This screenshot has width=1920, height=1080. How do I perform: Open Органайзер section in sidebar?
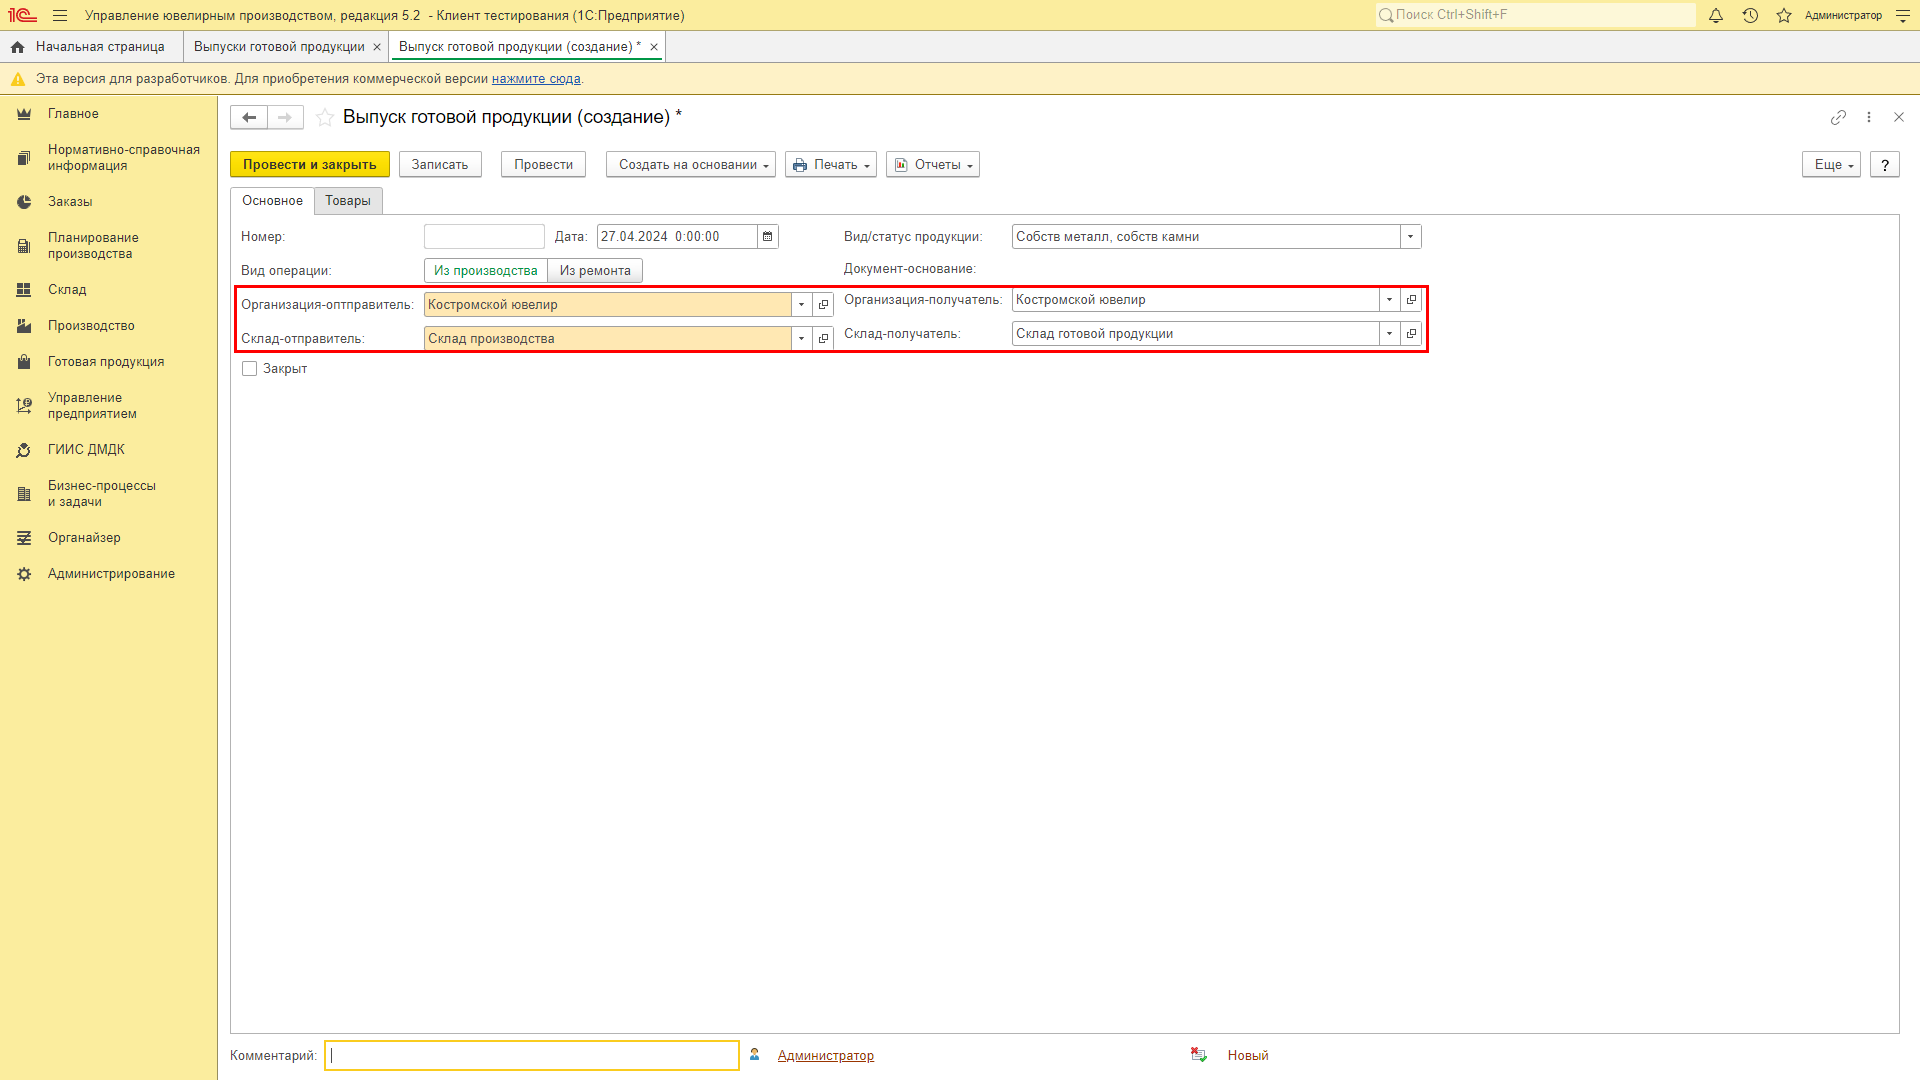coord(108,538)
